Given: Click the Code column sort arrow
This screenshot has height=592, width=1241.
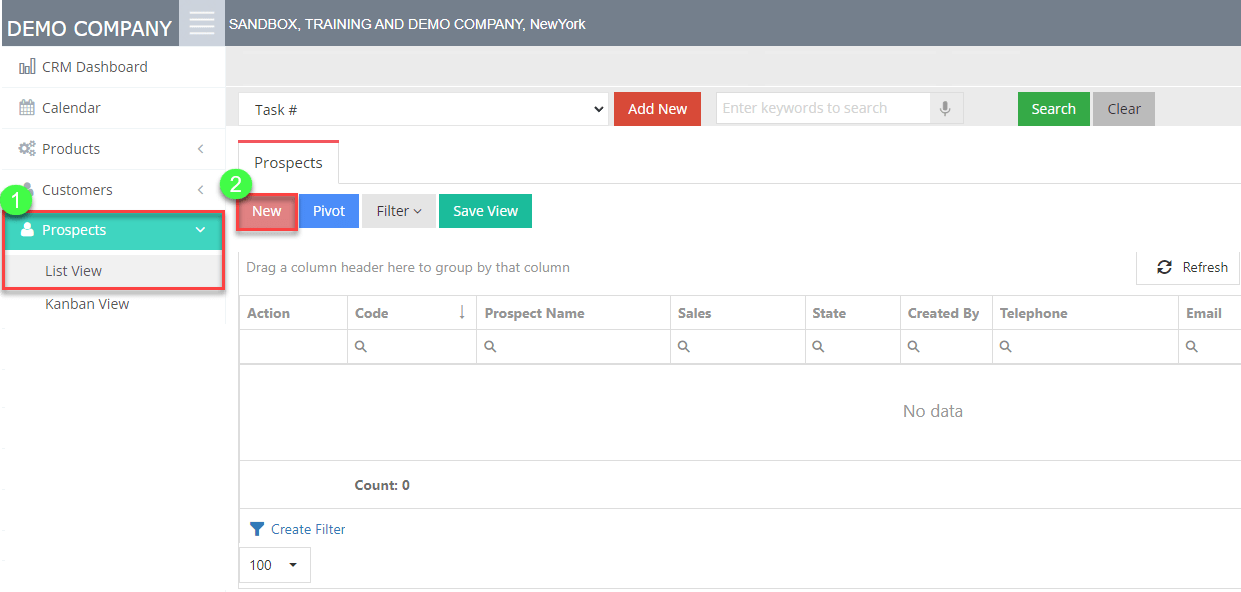Looking at the screenshot, I should coord(462,313).
